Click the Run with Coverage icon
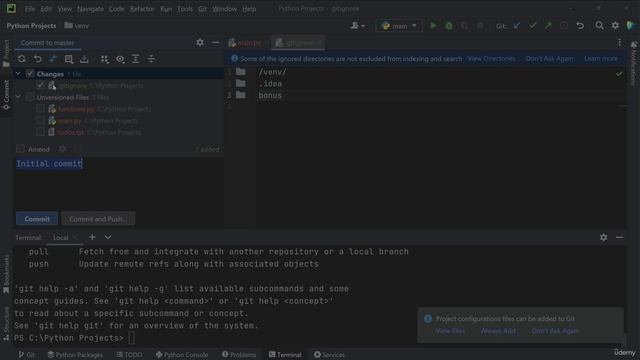 [x=464, y=26]
